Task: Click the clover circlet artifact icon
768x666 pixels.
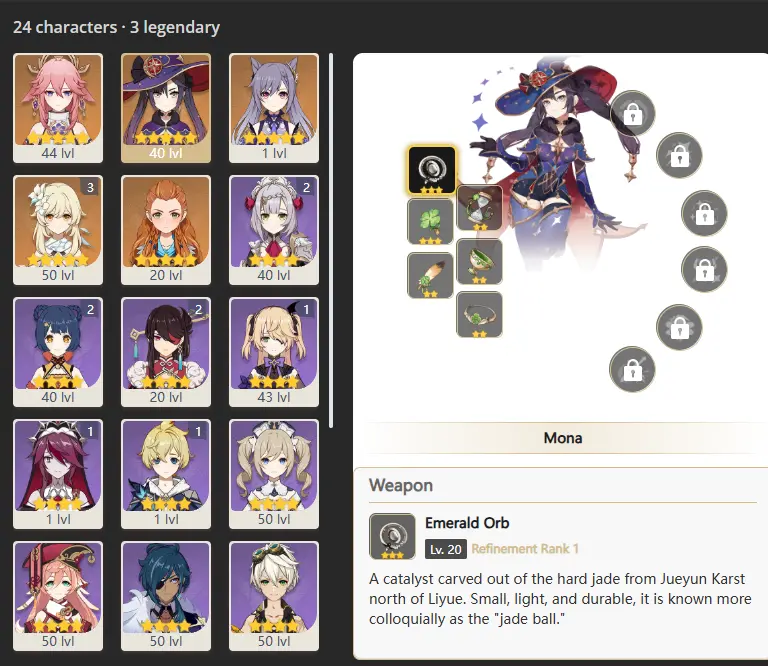Action: tap(479, 314)
